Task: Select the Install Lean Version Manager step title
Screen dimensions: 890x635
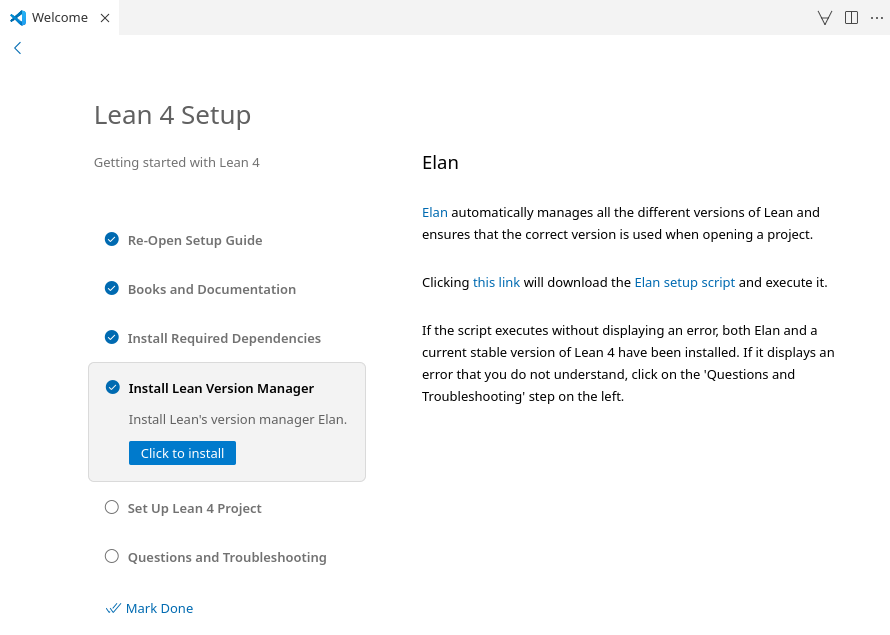Action: pos(221,388)
